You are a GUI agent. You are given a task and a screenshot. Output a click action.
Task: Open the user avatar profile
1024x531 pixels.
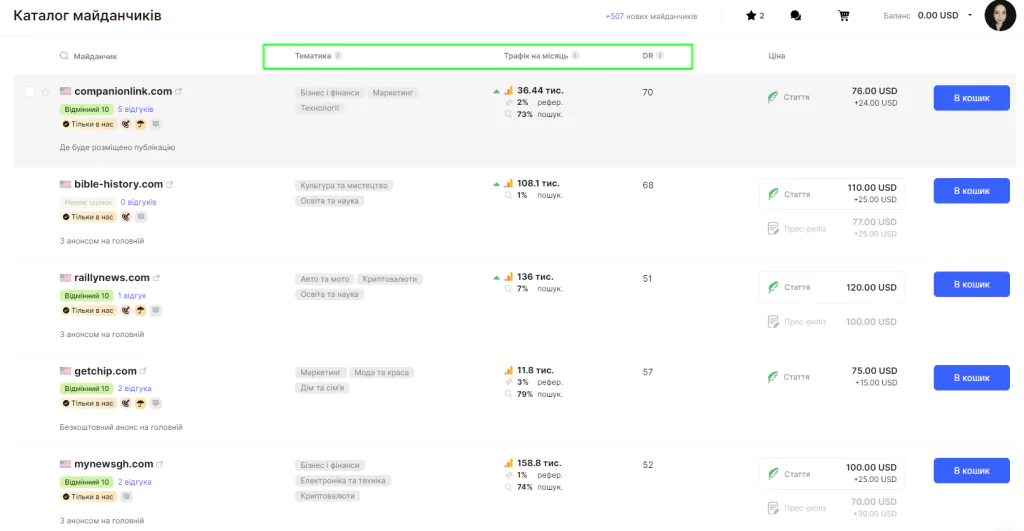pos(1000,16)
